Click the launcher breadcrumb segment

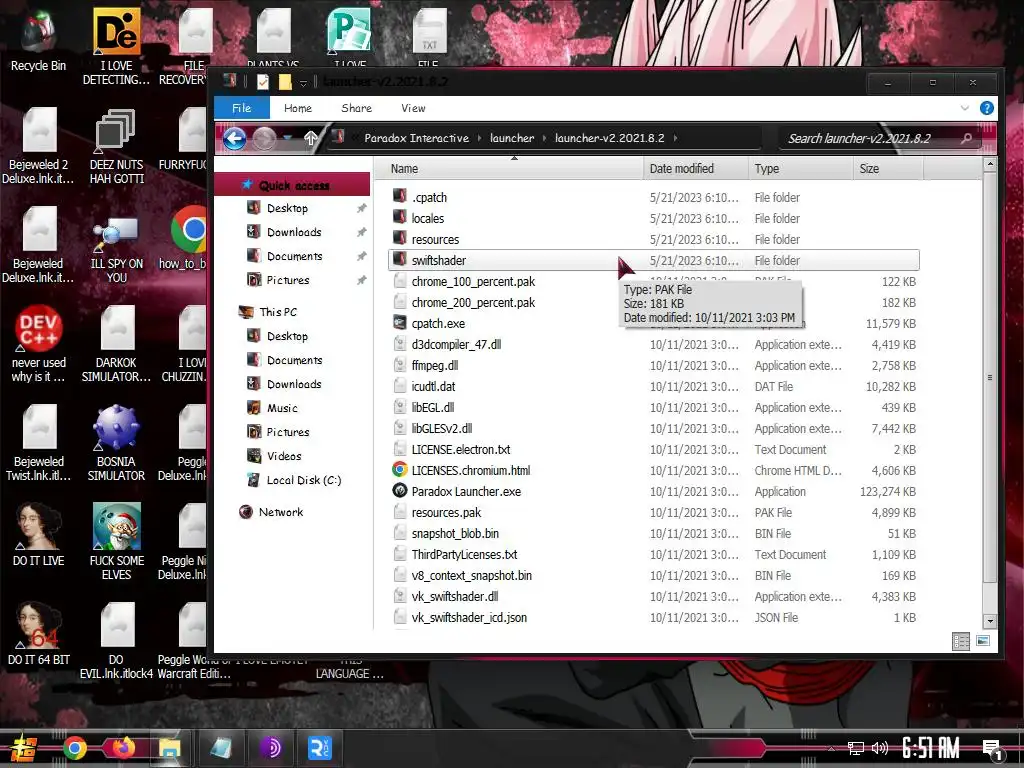(x=511, y=138)
